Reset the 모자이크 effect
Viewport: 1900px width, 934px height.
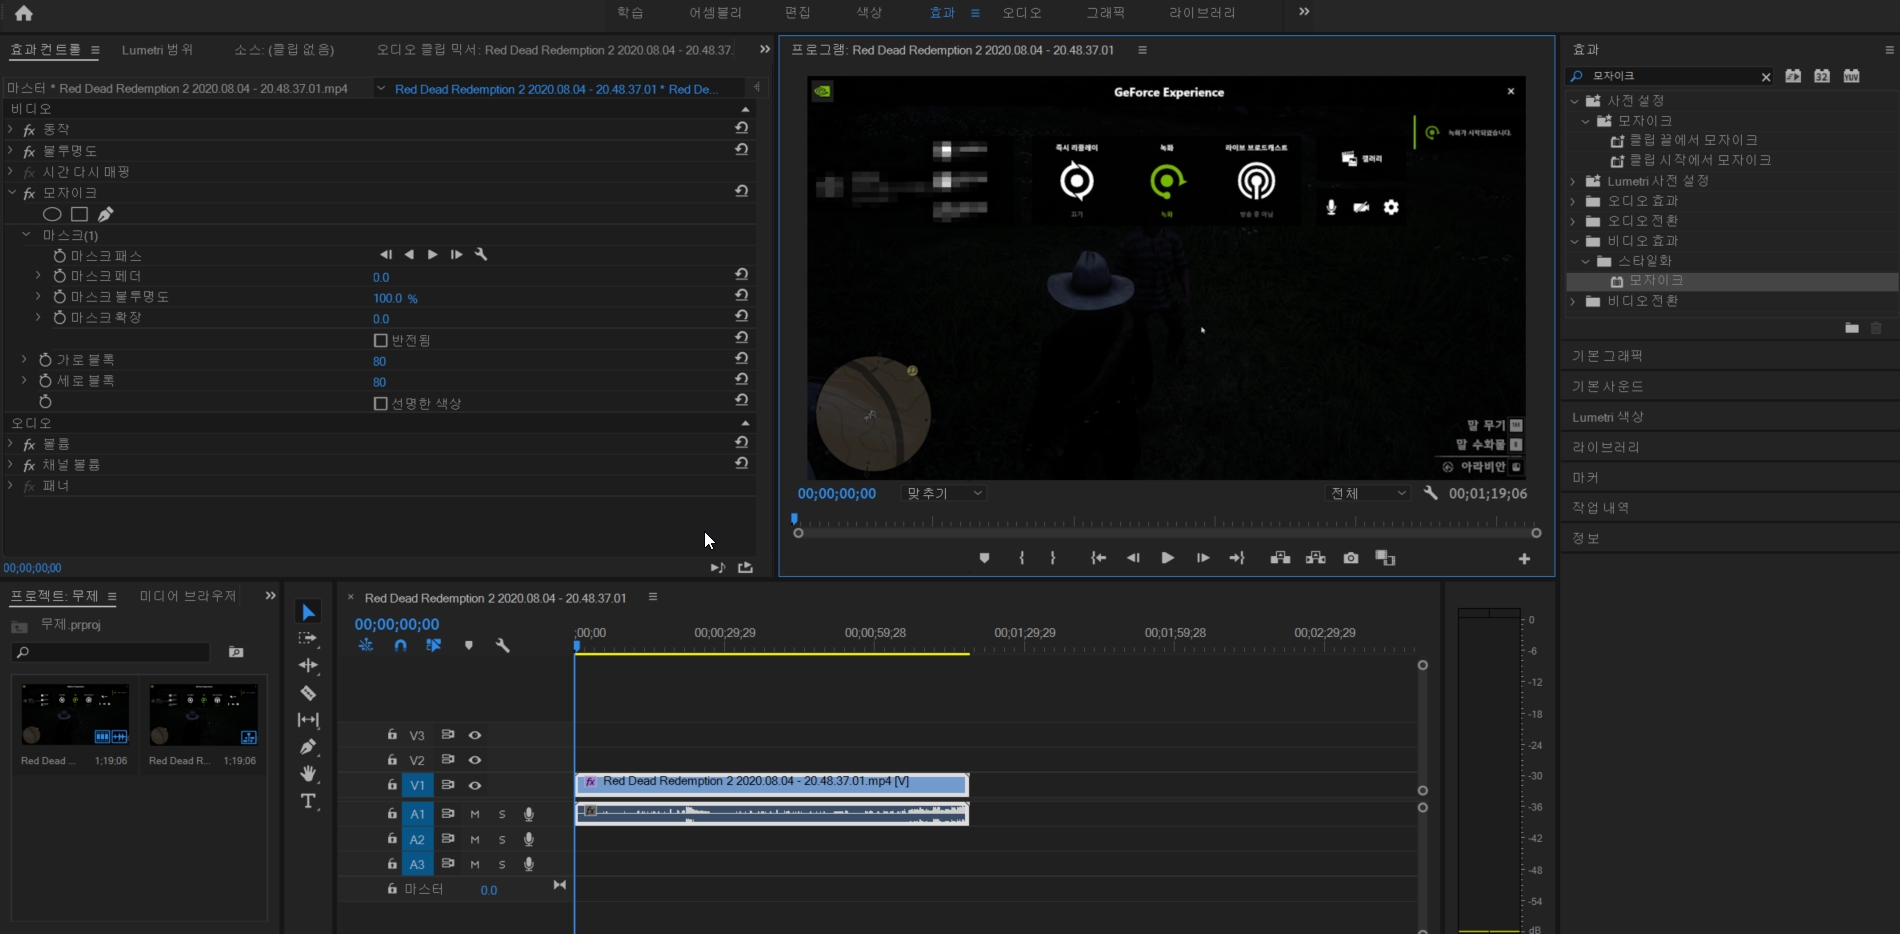pos(741,191)
